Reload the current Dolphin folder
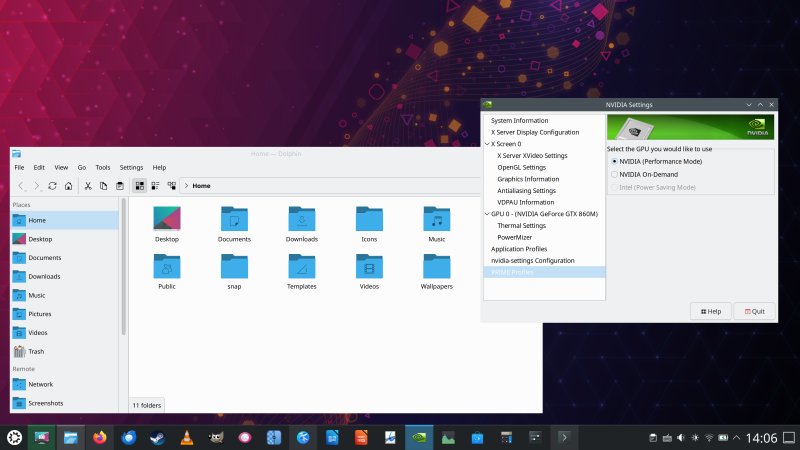 tap(52, 186)
